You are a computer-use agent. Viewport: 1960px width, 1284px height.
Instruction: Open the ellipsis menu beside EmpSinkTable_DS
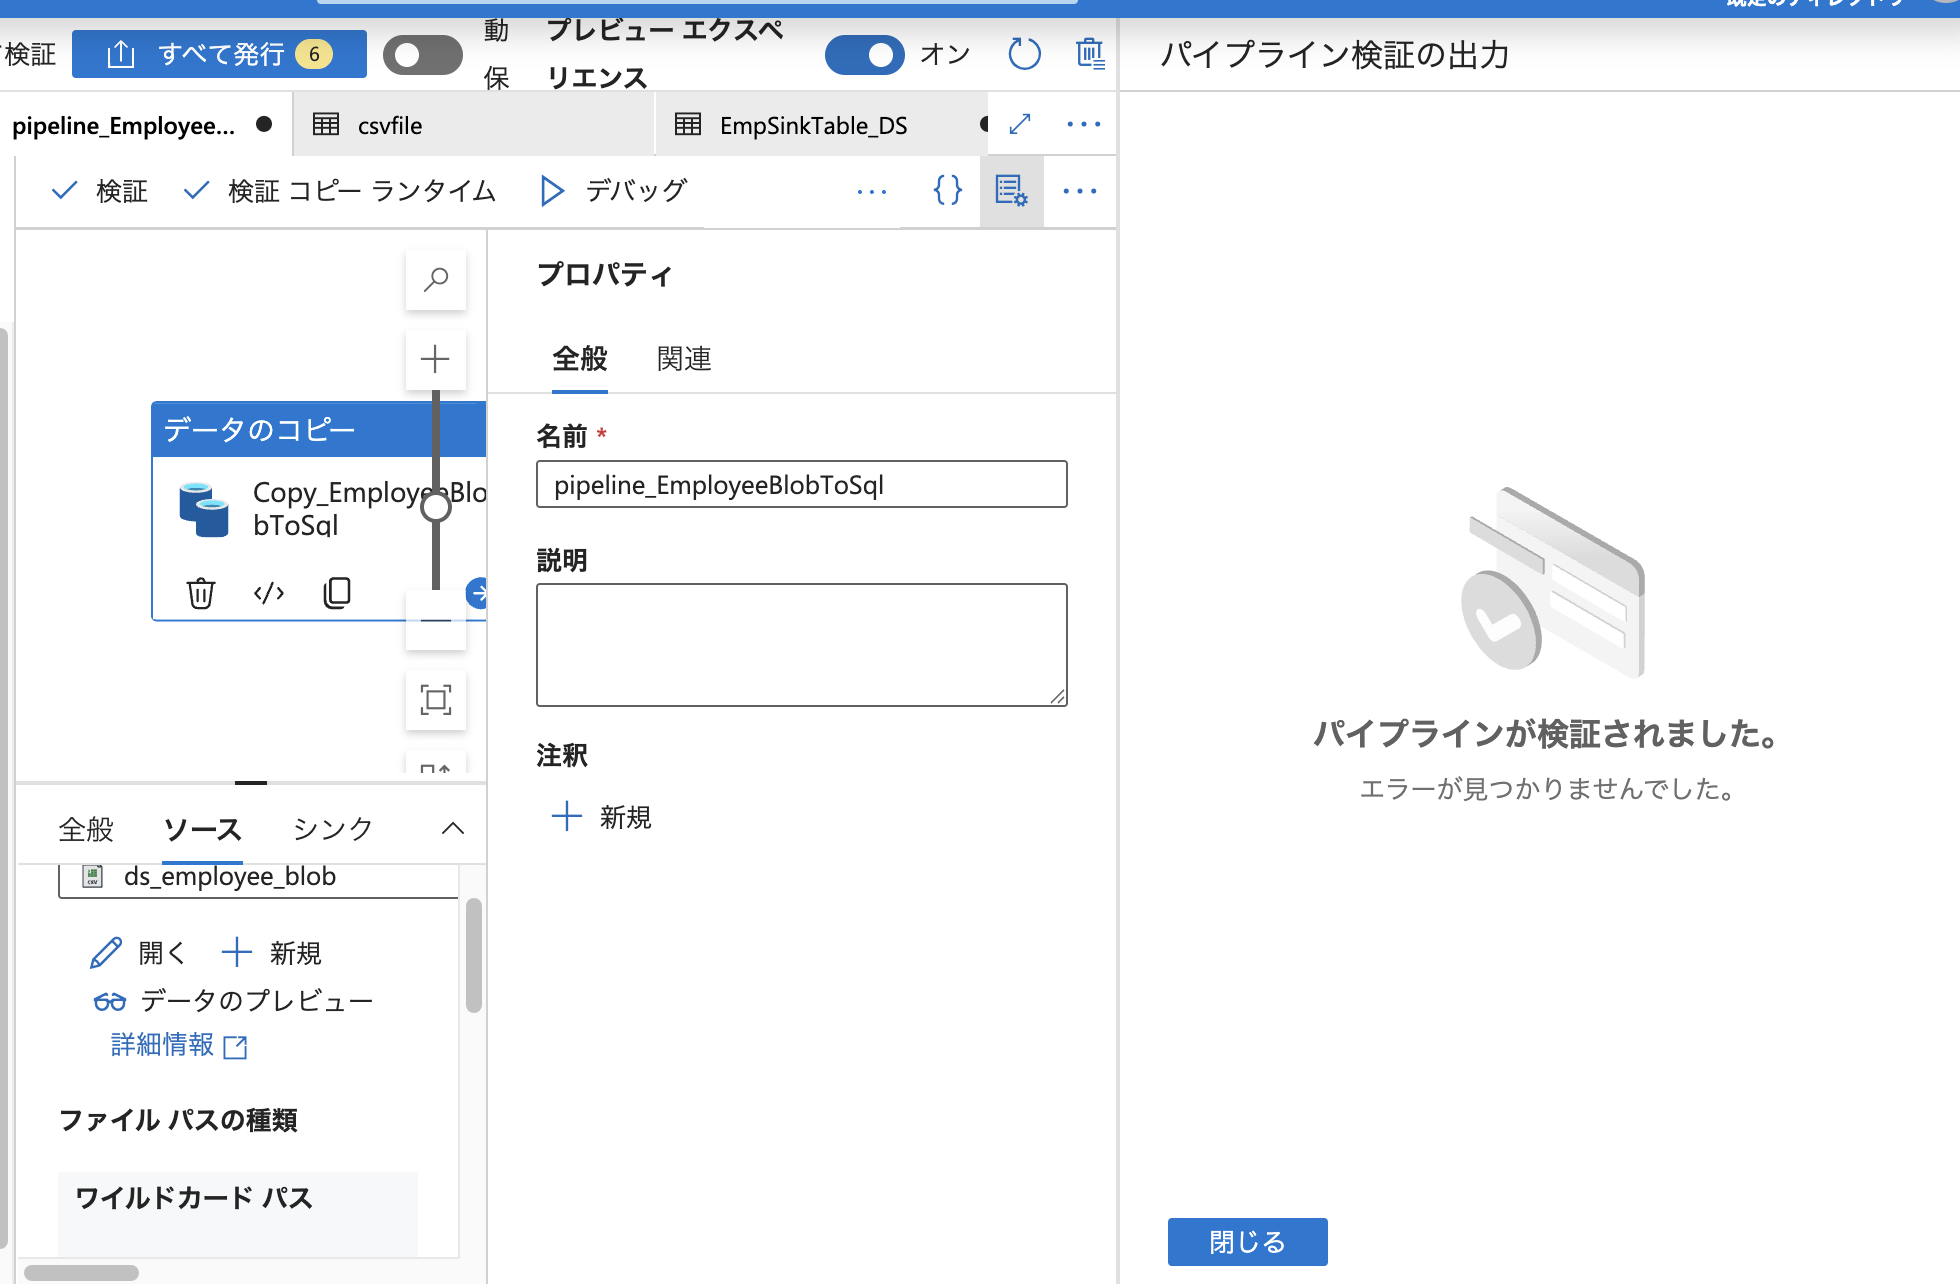click(x=1082, y=124)
